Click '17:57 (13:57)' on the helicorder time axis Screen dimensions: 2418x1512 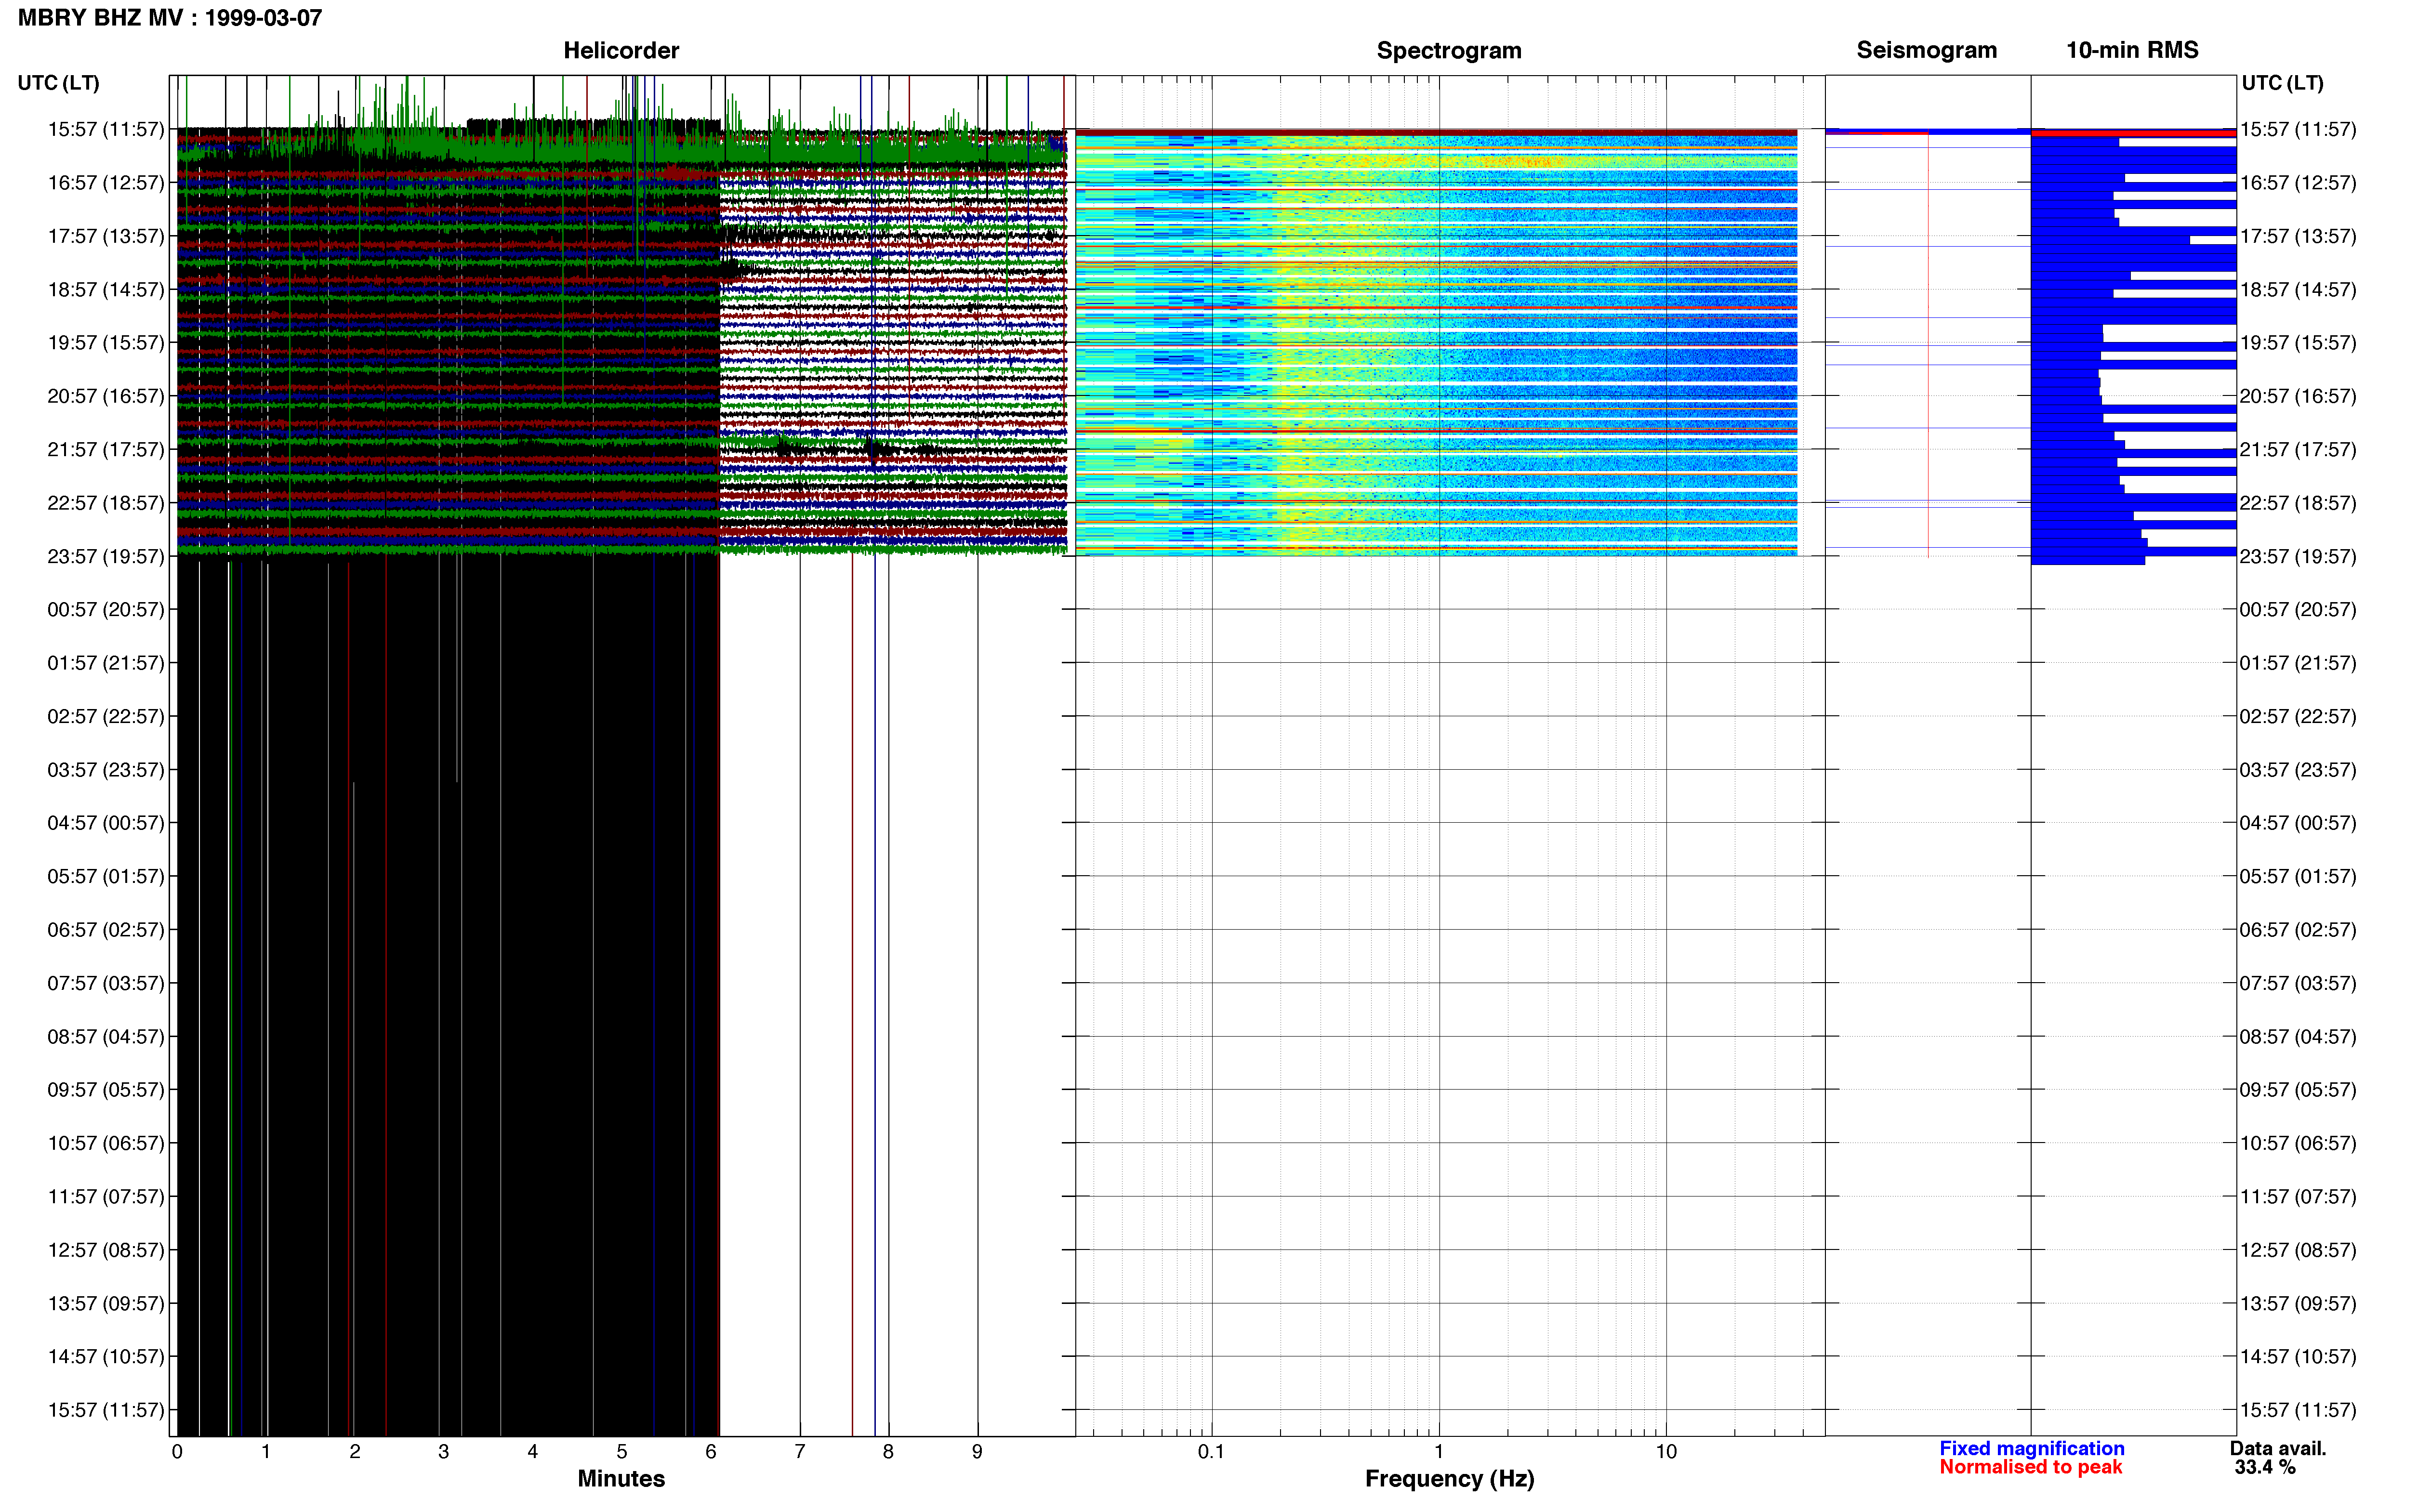coord(106,236)
